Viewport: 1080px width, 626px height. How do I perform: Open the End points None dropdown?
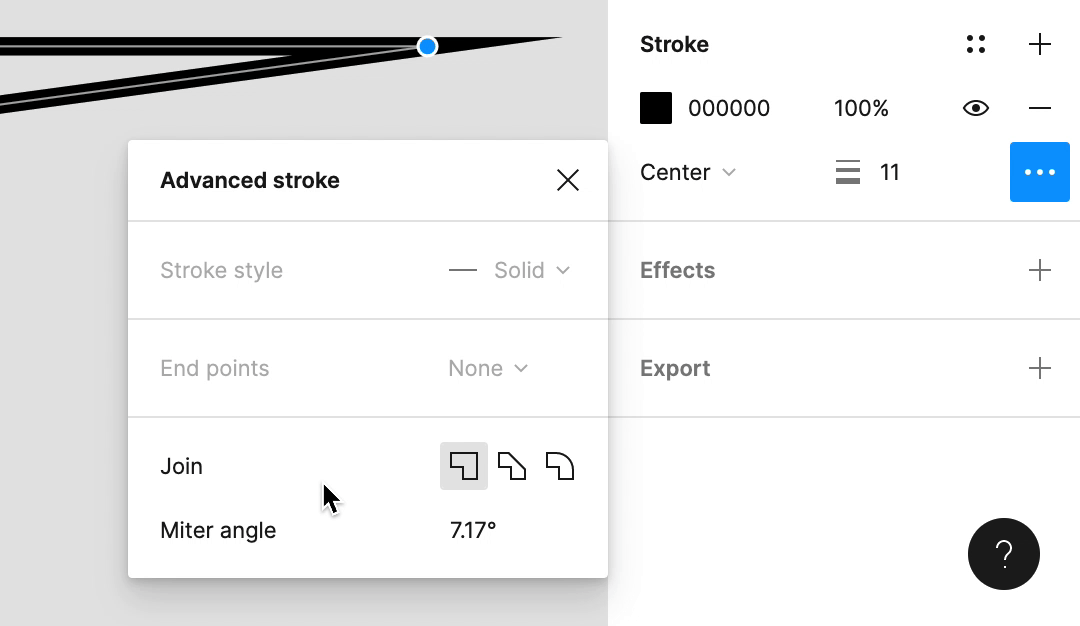click(x=487, y=368)
